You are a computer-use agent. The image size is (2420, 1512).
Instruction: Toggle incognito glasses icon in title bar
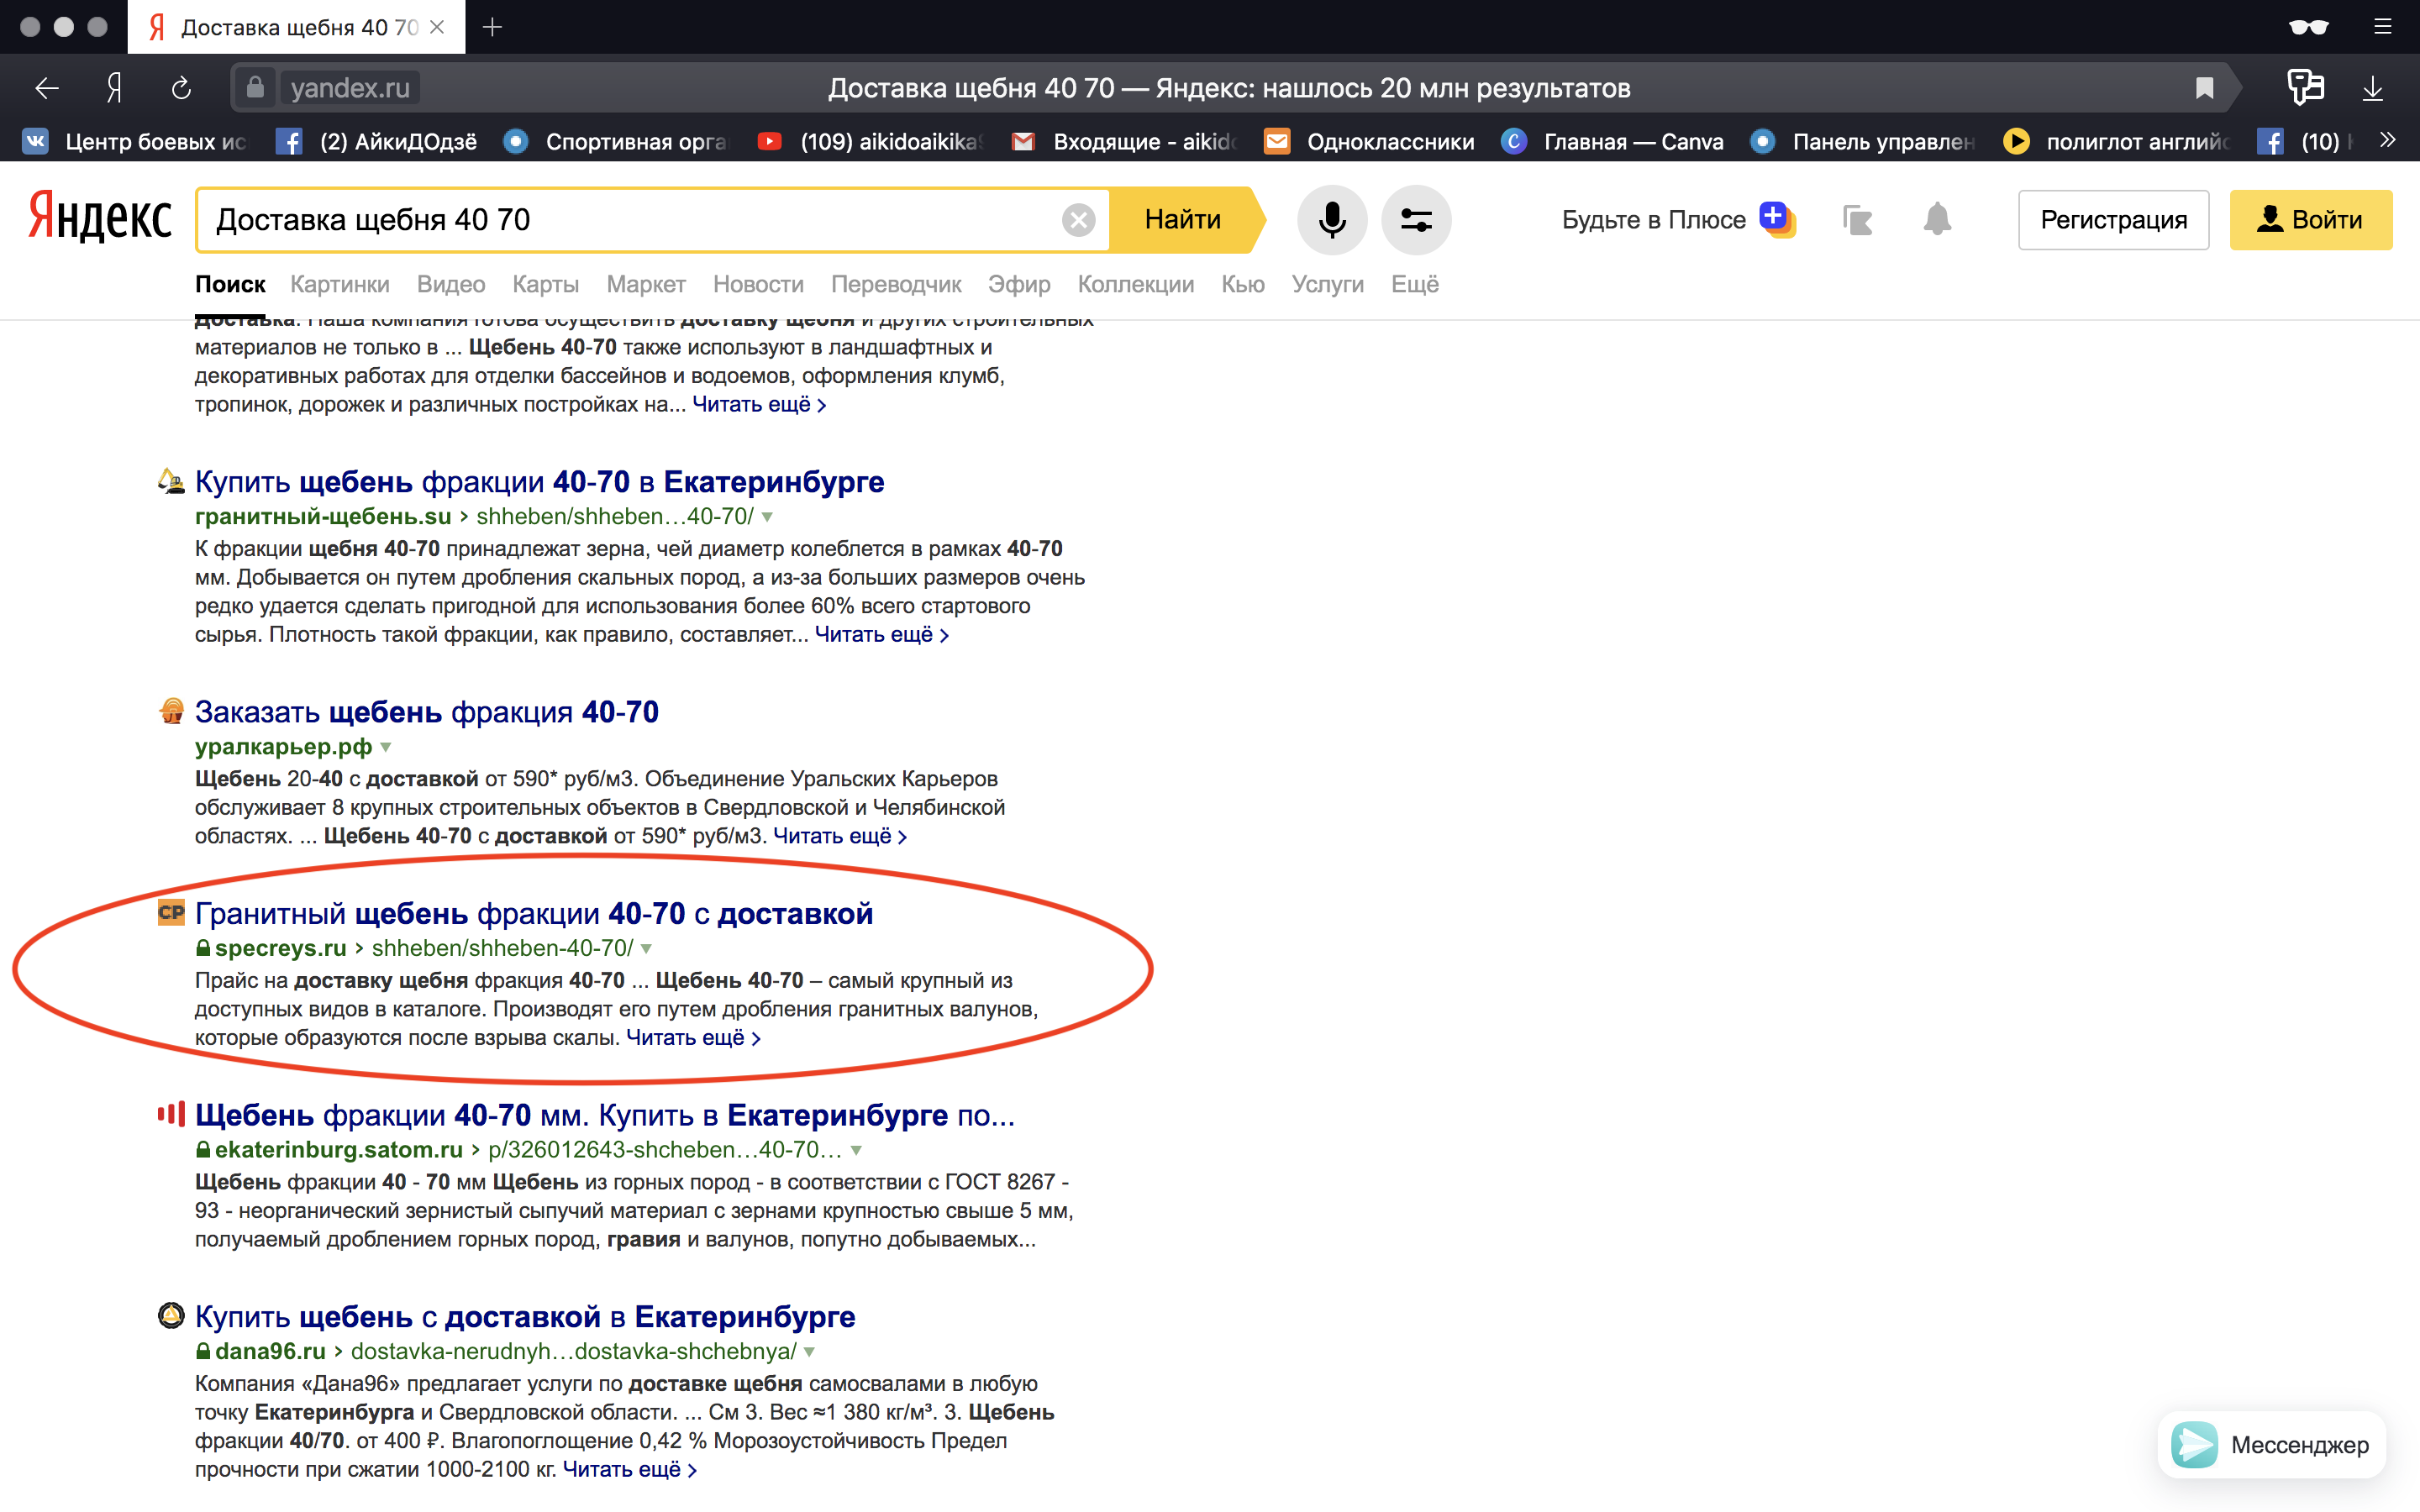[2307, 27]
